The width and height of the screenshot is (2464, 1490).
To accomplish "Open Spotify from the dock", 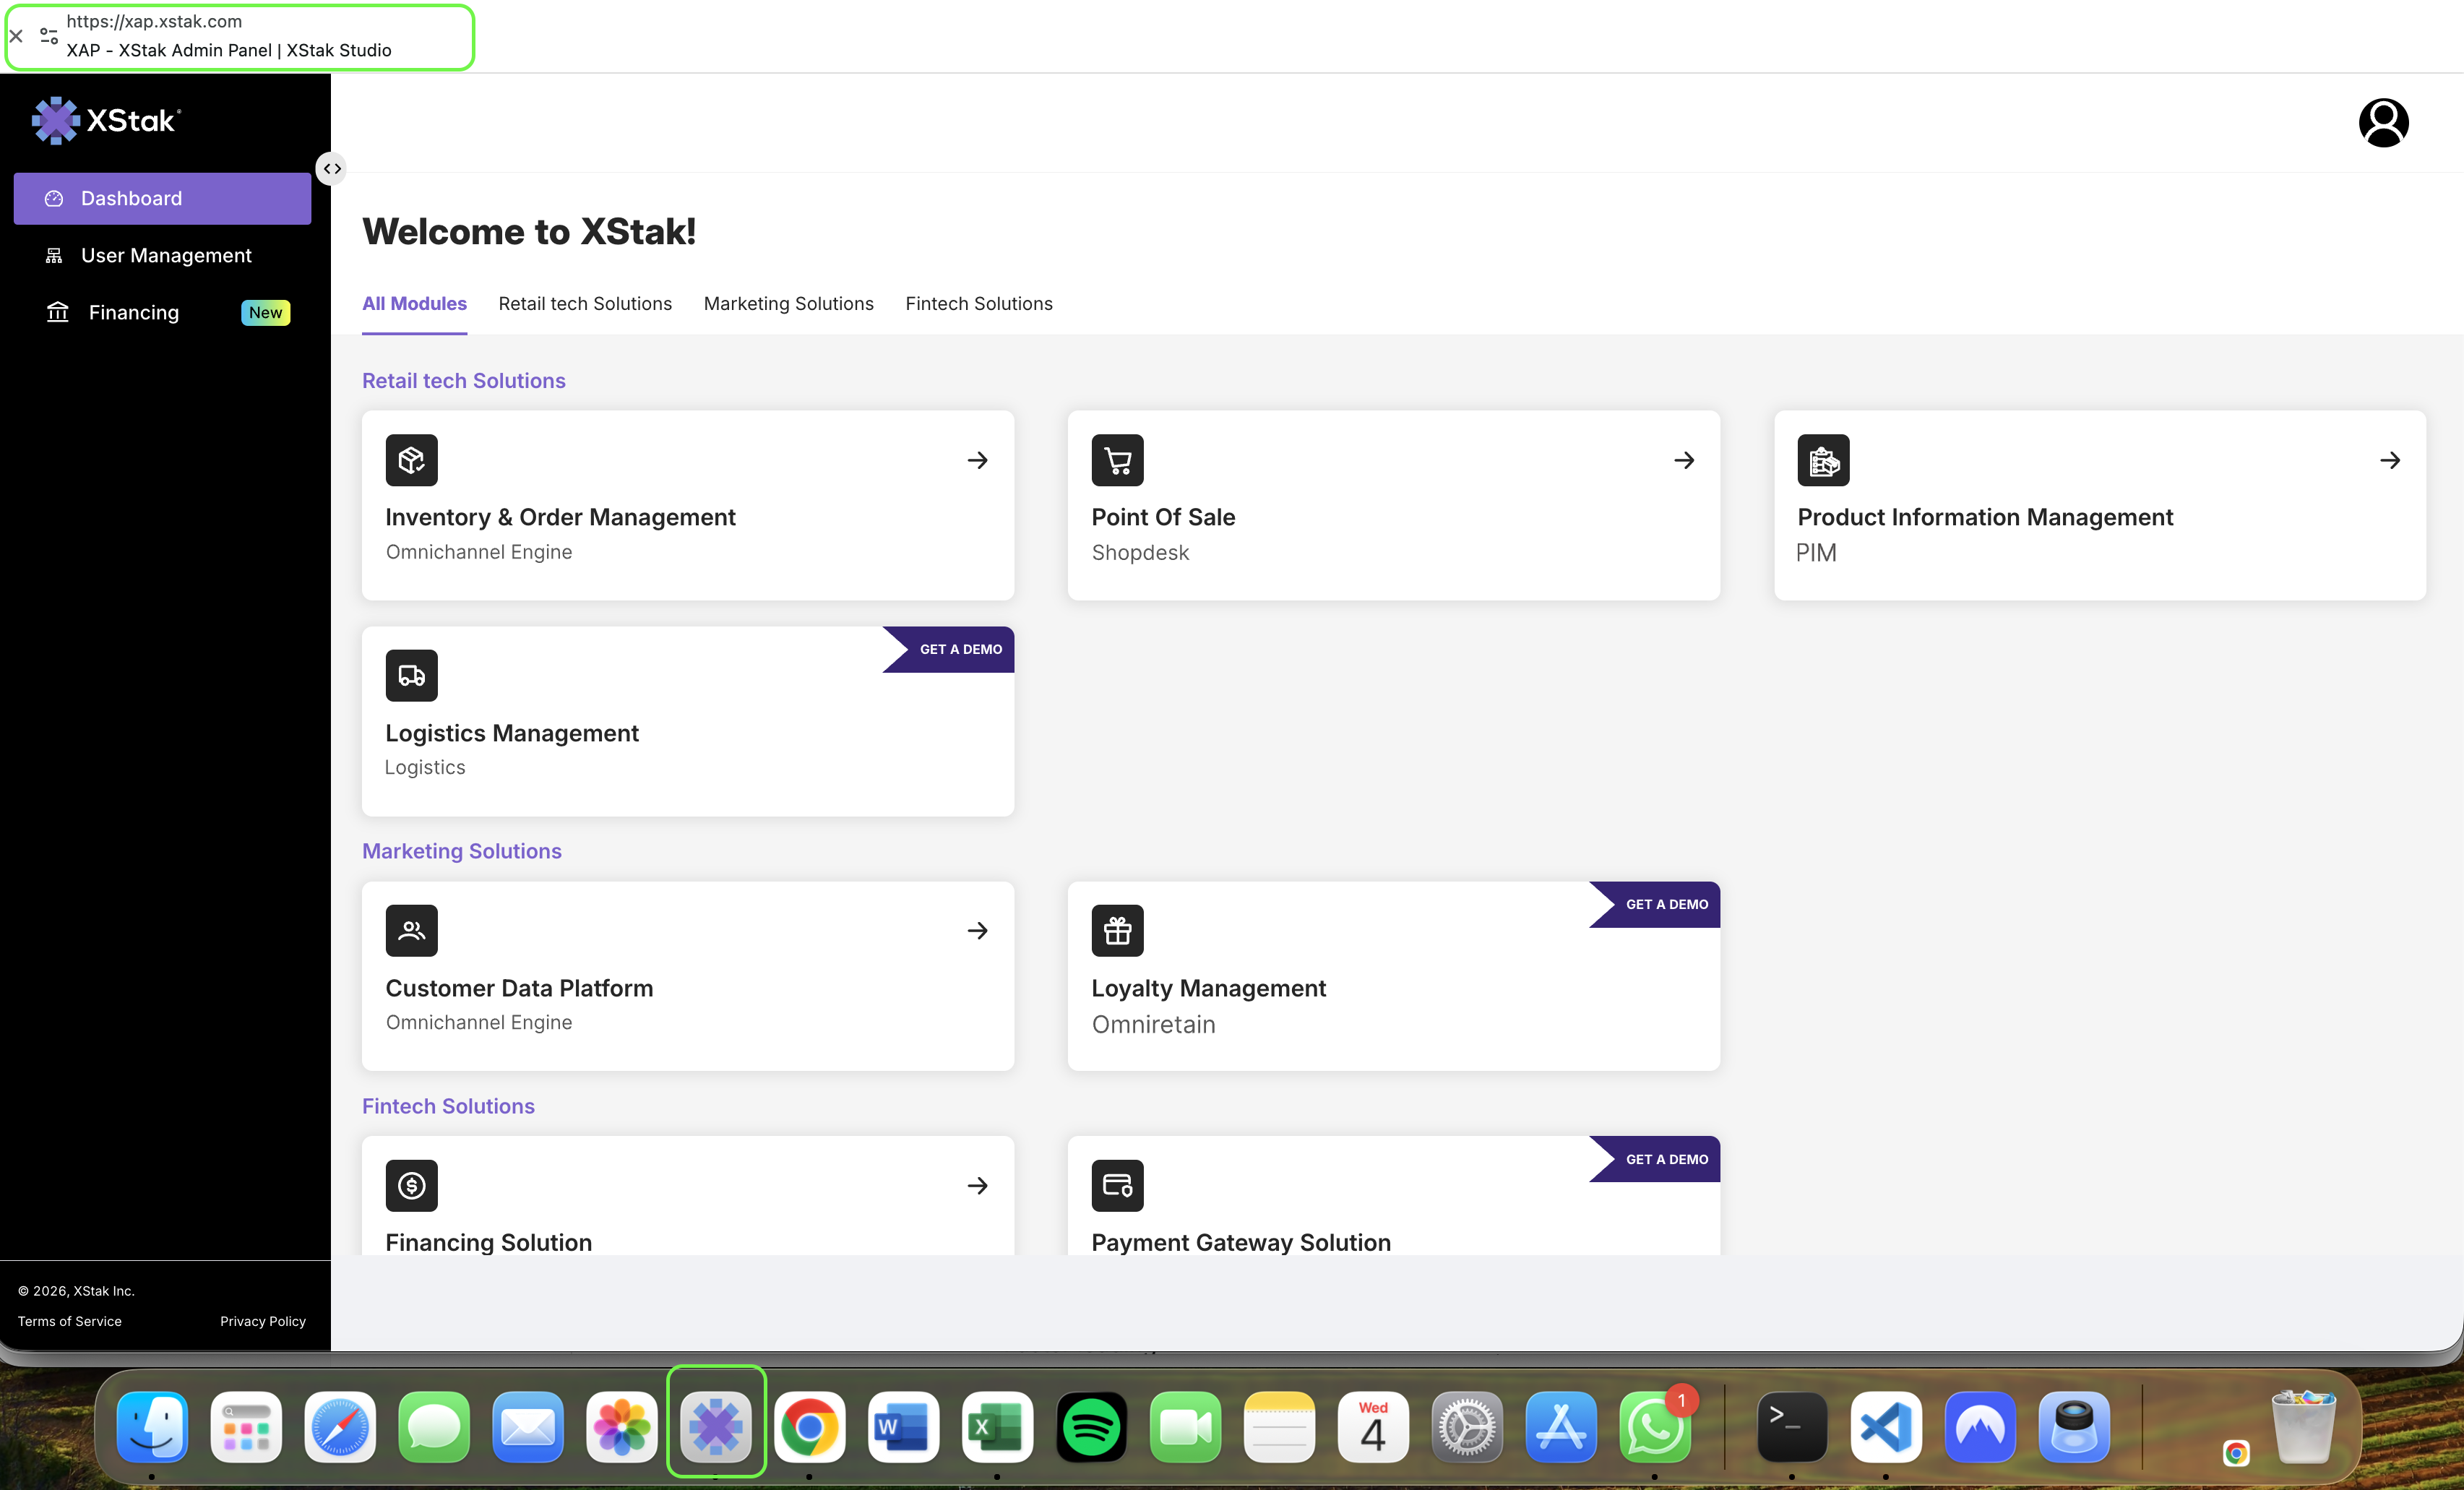I will point(1091,1427).
